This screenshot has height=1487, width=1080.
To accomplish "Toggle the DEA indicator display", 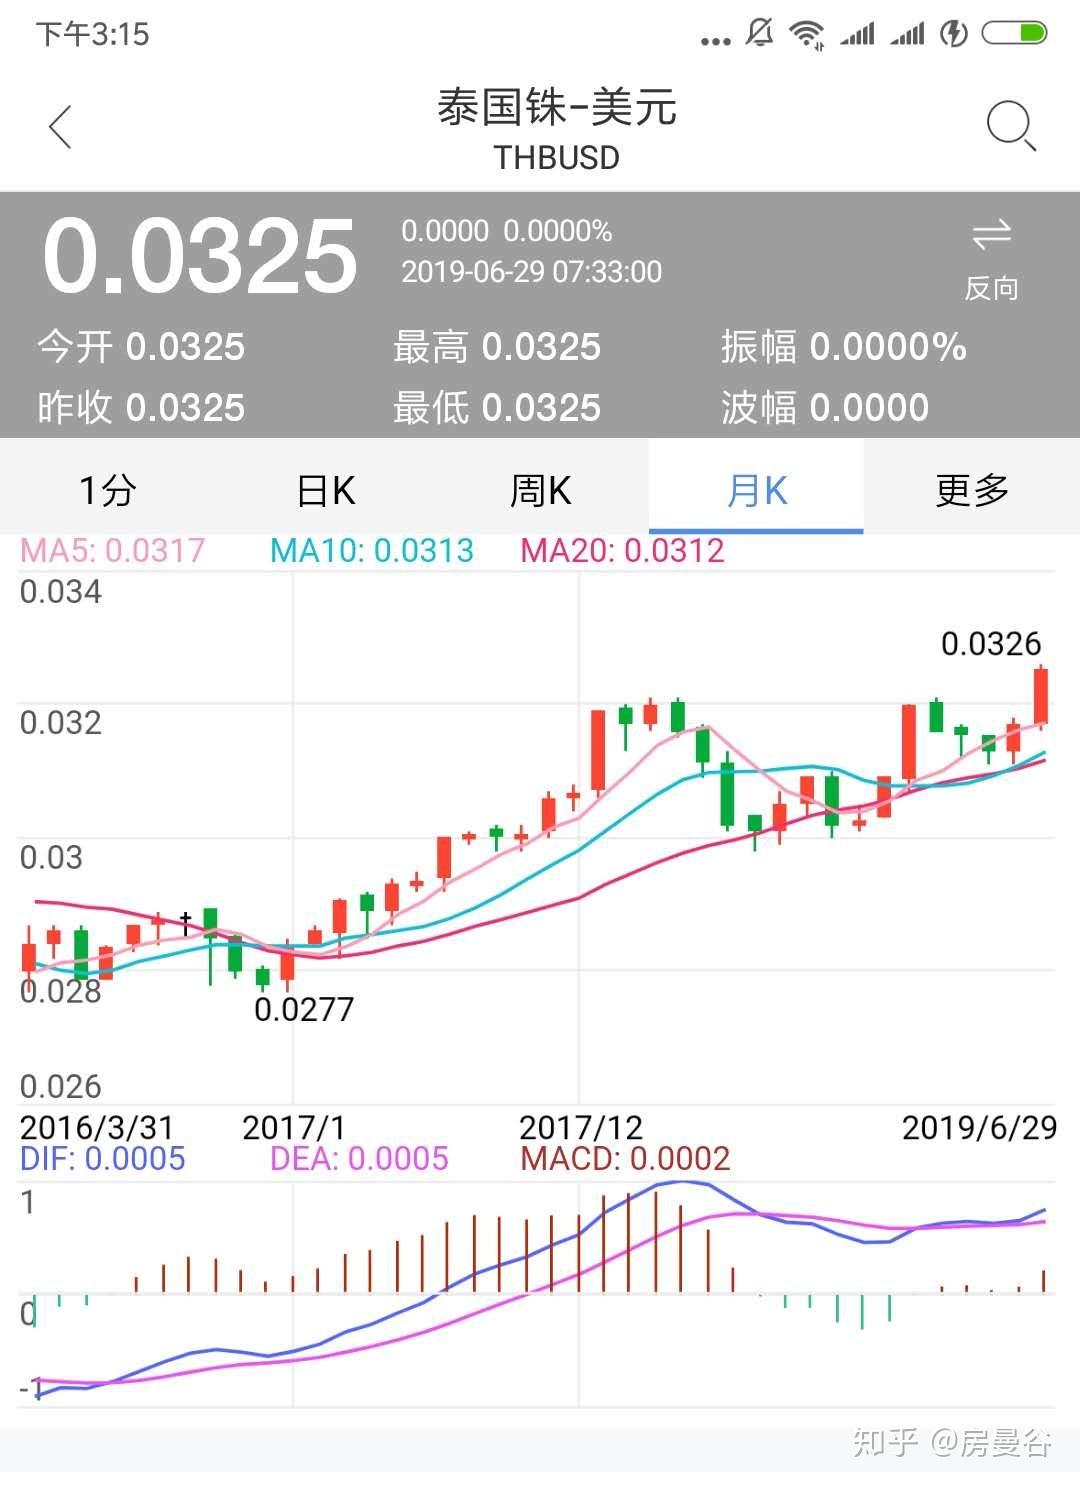I will tap(360, 1158).
